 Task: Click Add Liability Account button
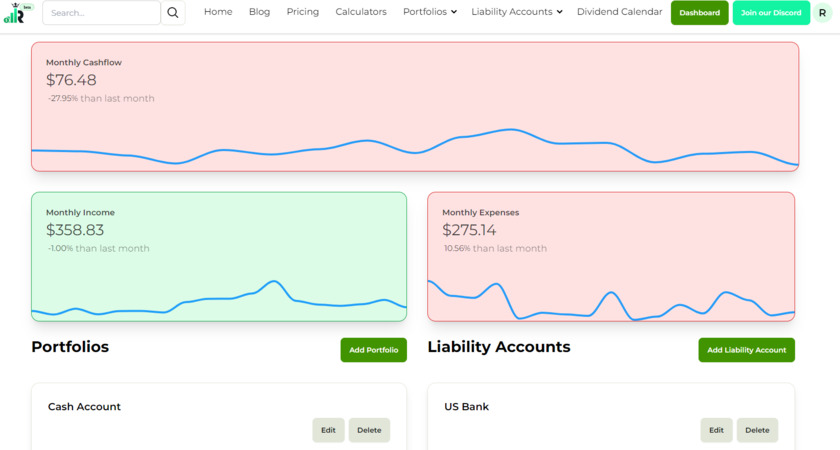[x=746, y=350]
